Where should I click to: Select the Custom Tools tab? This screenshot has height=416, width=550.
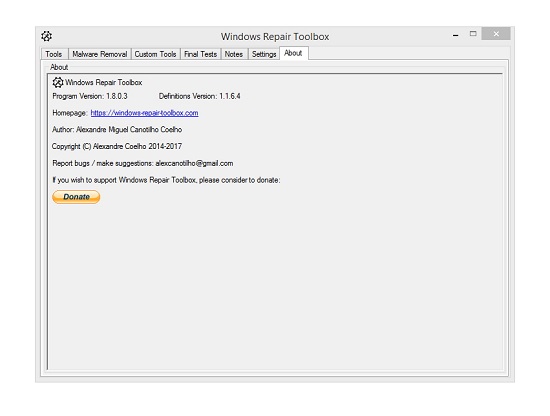click(x=155, y=54)
